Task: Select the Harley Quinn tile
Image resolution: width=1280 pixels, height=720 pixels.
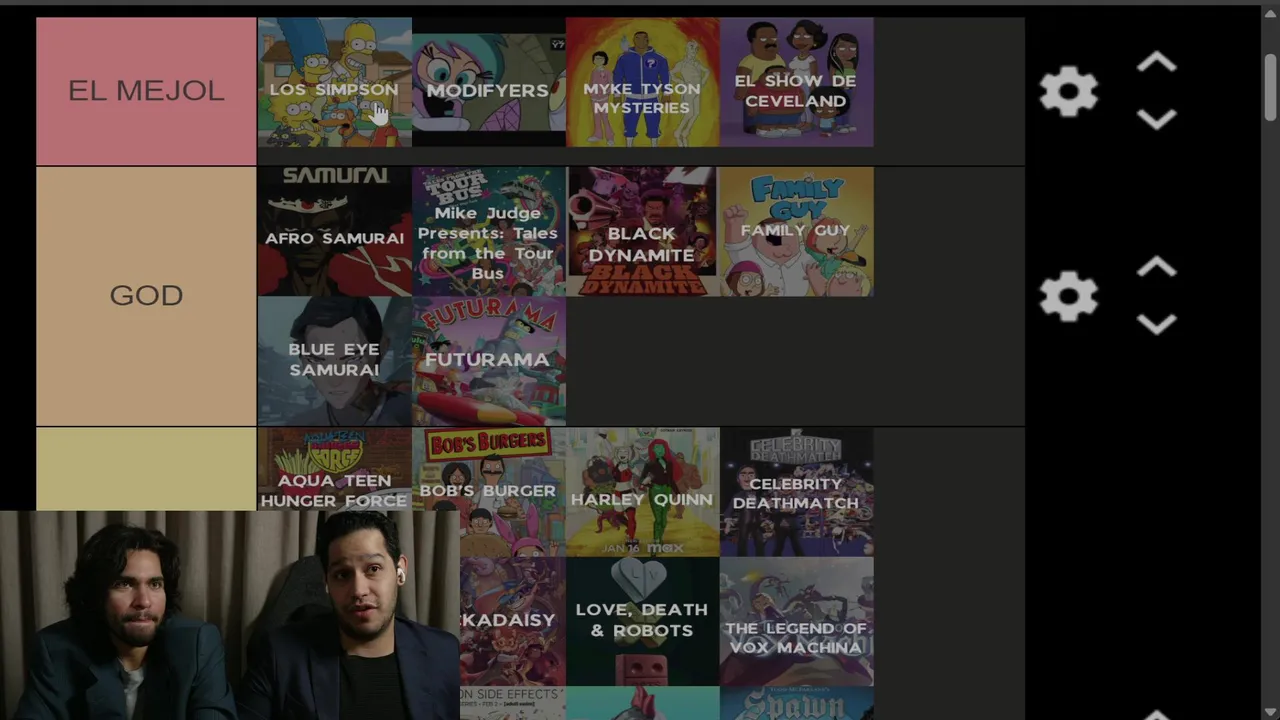Action: 642,492
